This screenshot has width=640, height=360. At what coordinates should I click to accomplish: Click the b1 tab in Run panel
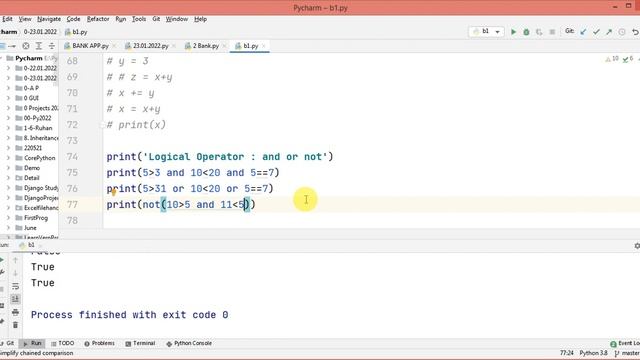pyautogui.click(x=27, y=245)
